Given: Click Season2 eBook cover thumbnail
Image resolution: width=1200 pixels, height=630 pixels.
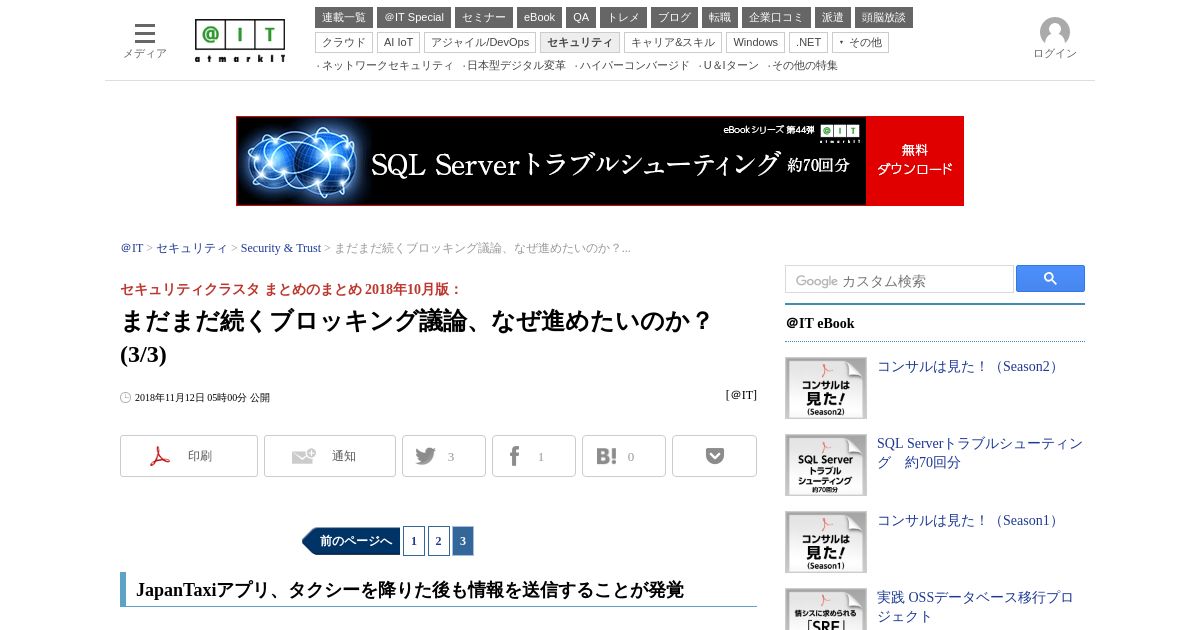Looking at the screenshot, I should point(826,388).
